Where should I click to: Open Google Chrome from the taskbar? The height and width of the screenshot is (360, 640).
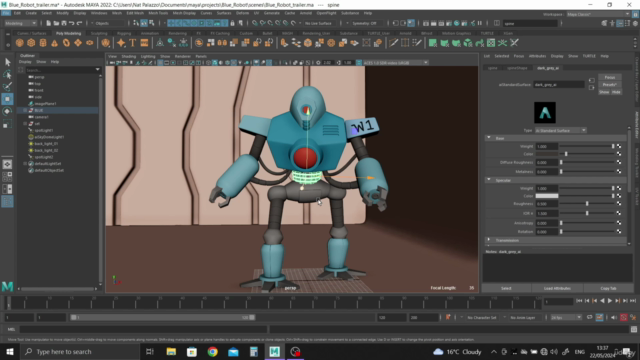click(x=212, y=351)
